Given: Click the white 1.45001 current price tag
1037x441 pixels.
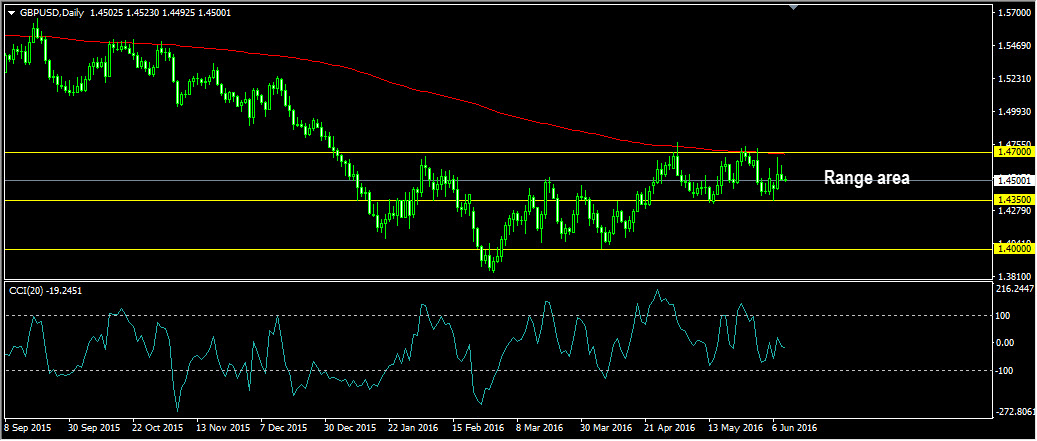Looking at the screenshot, I should coord(1013,181).
